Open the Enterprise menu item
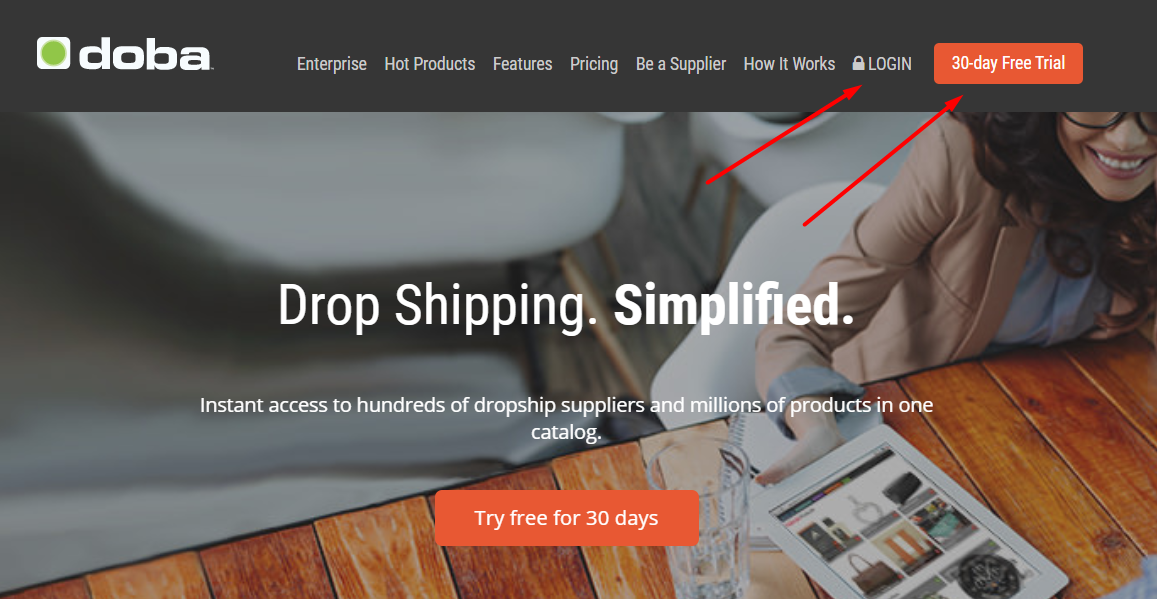The image size is (1157, 599). coord(331,64)
